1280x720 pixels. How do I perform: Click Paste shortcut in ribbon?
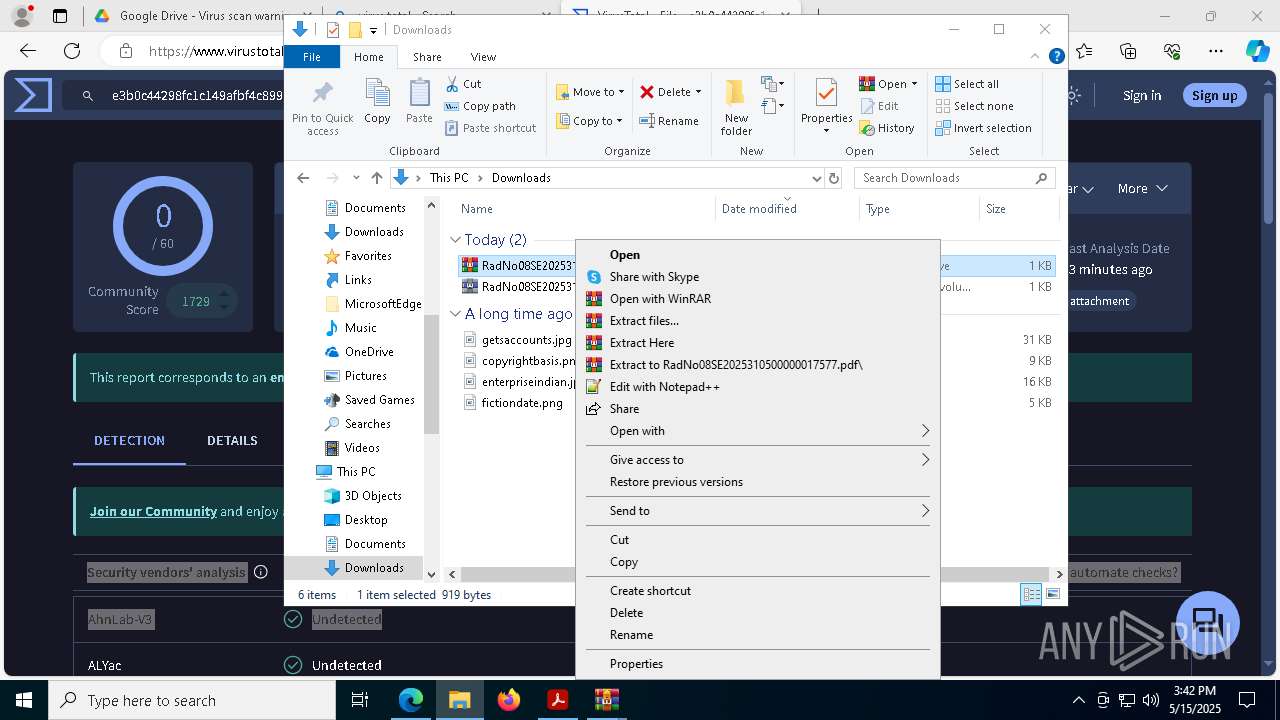pos(490,128)
